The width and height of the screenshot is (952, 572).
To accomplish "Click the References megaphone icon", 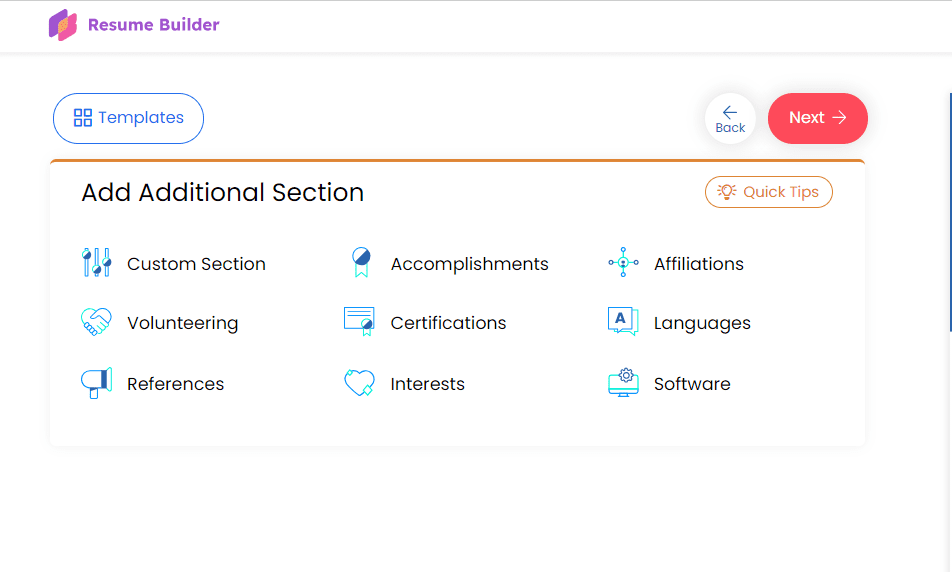I will tap(96, 383).
